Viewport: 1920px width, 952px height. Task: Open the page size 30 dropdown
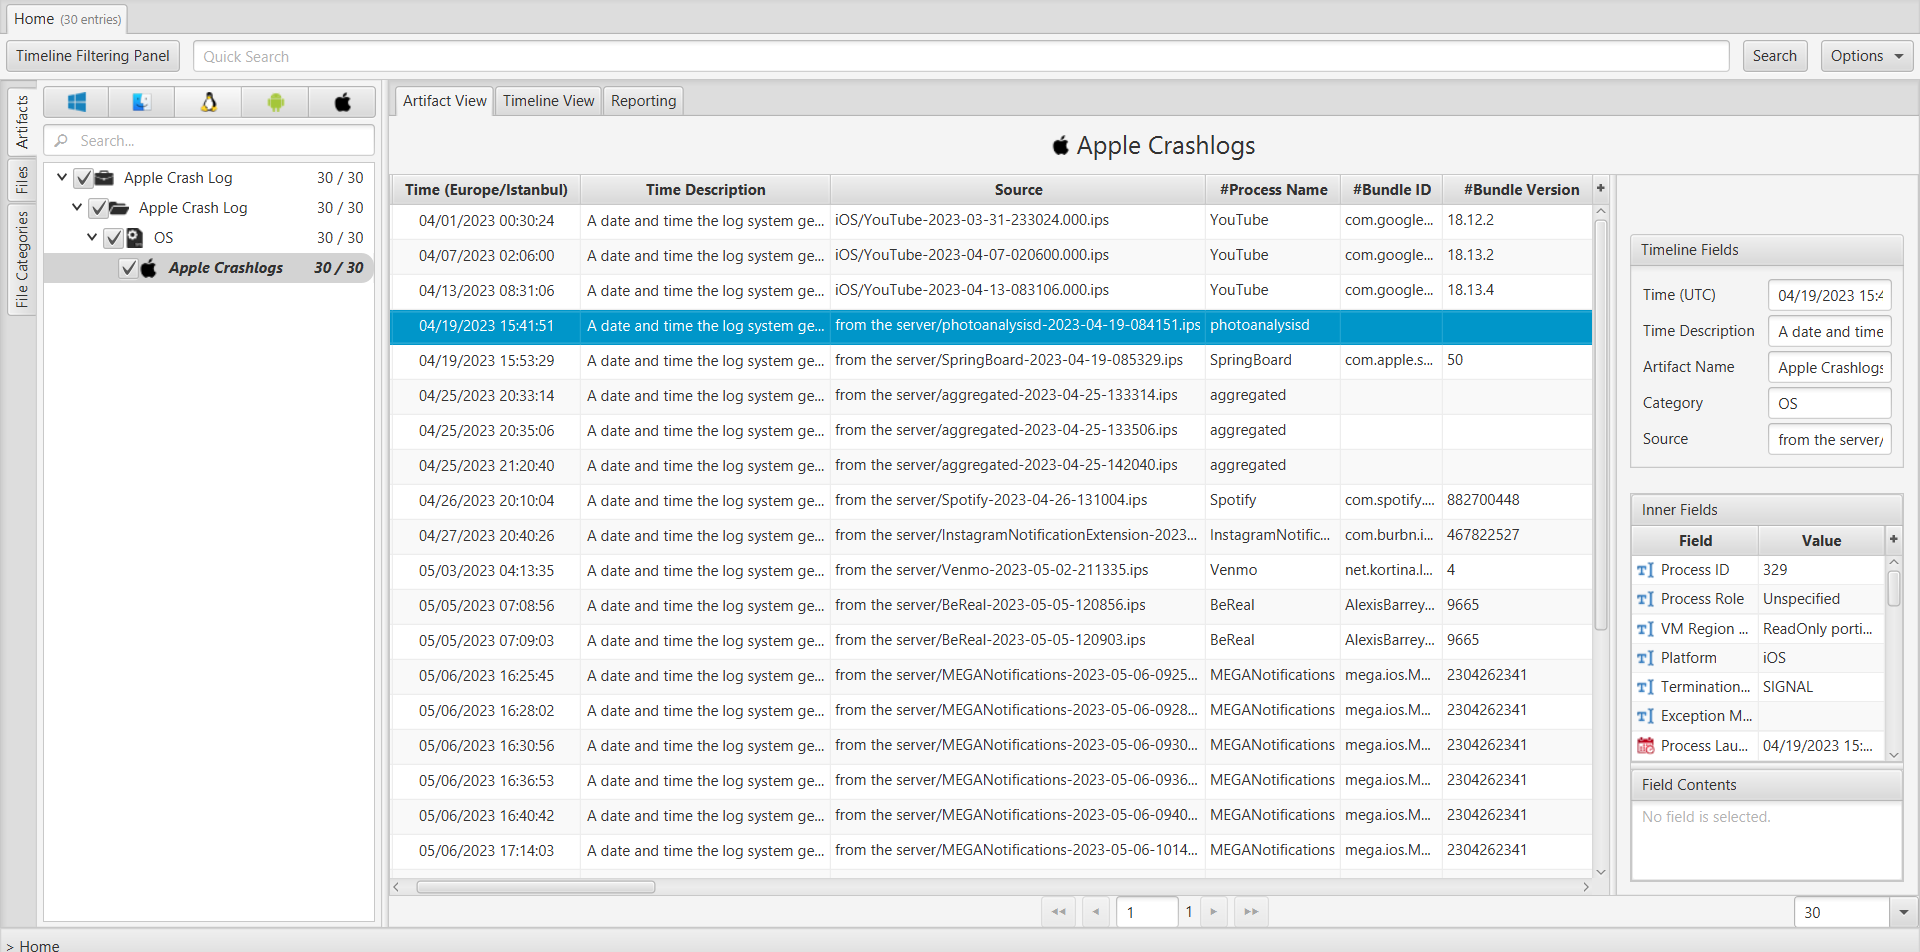tap(1902, 912)
